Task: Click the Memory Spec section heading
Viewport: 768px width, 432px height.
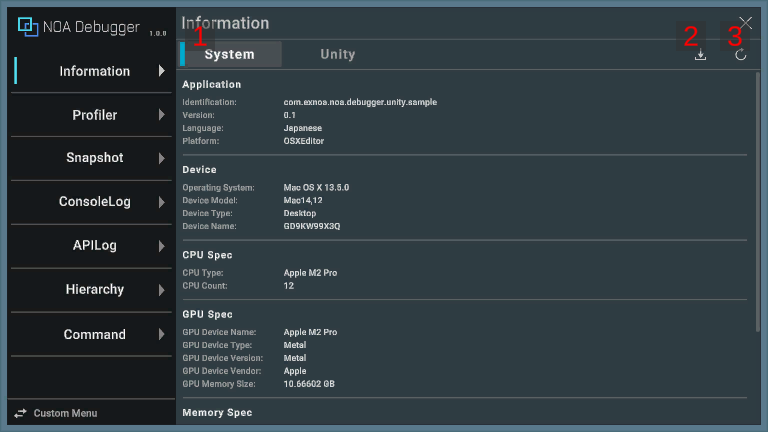Action: coord(217,412)
